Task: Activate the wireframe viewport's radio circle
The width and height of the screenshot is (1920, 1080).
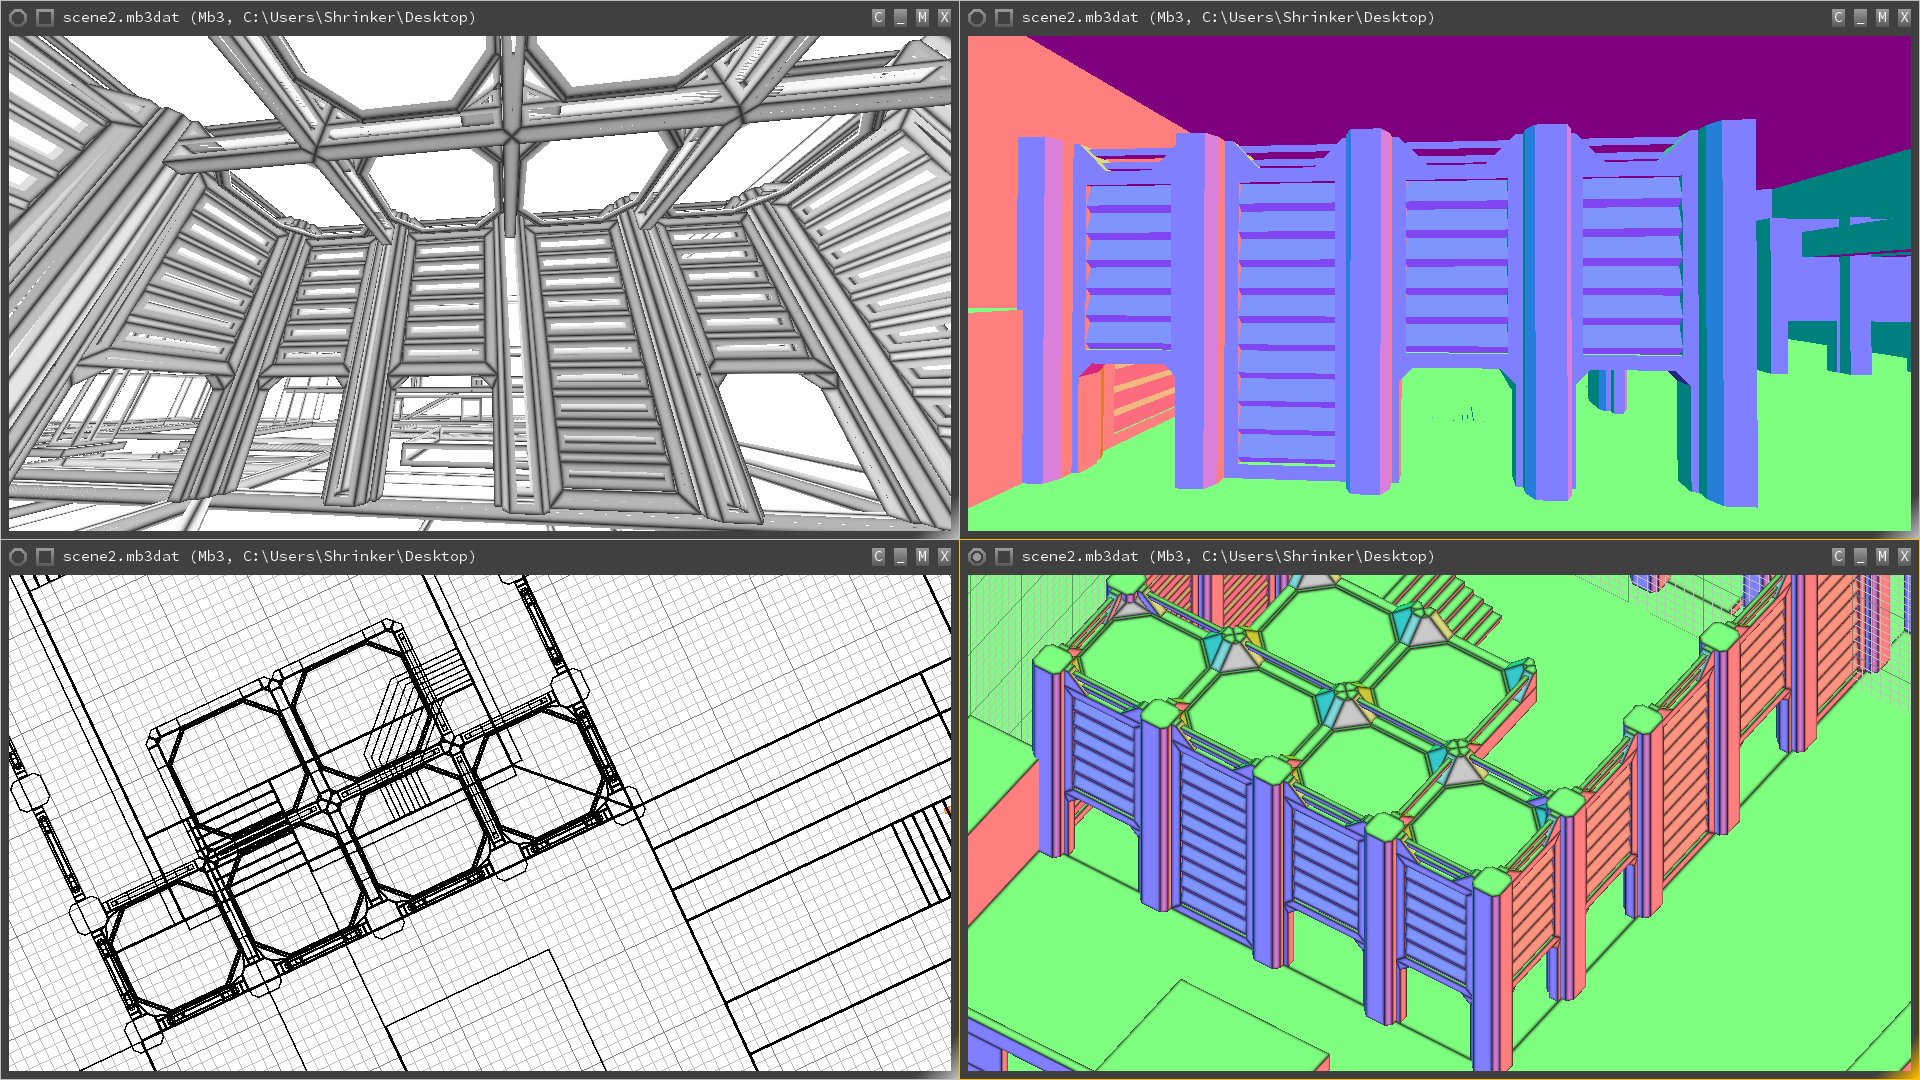Action: 18,556
